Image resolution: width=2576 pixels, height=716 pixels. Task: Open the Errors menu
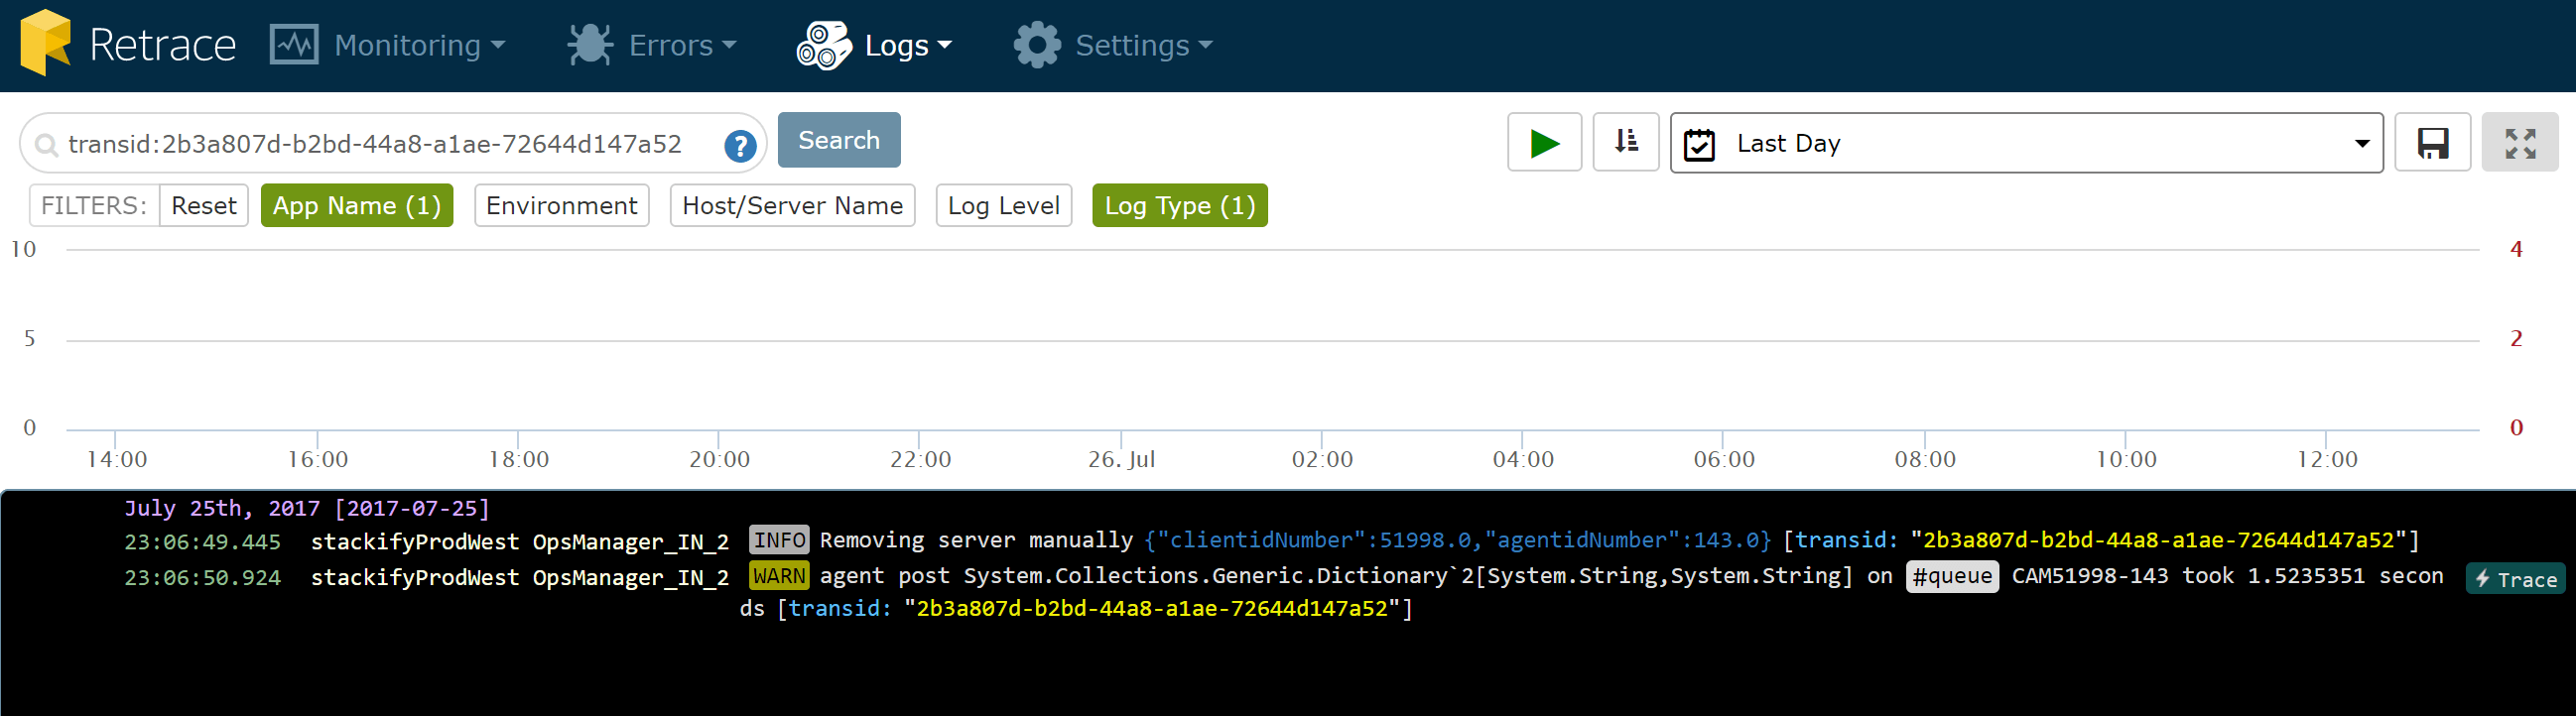point(683,46)
